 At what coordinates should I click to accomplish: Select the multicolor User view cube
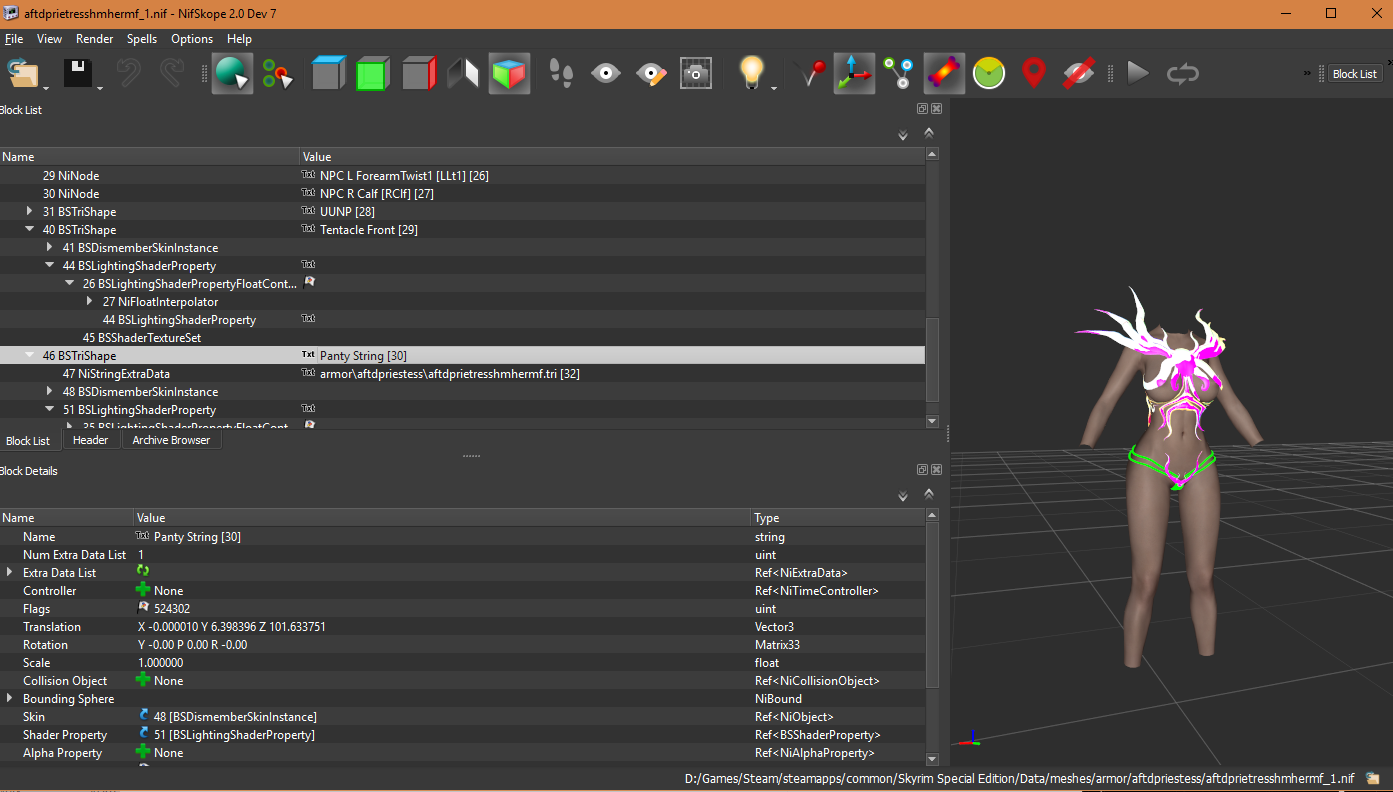click(x=509, y=73)
